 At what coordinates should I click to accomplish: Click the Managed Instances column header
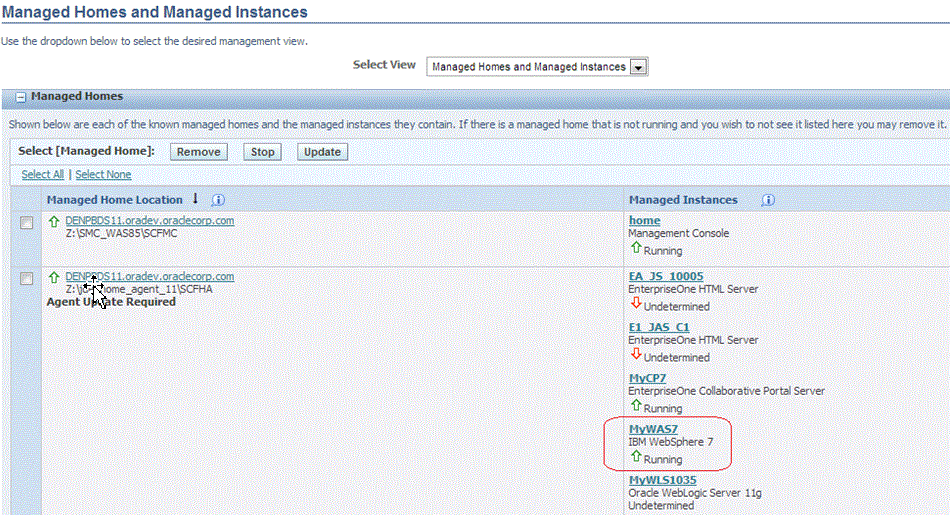pos(683,200)
